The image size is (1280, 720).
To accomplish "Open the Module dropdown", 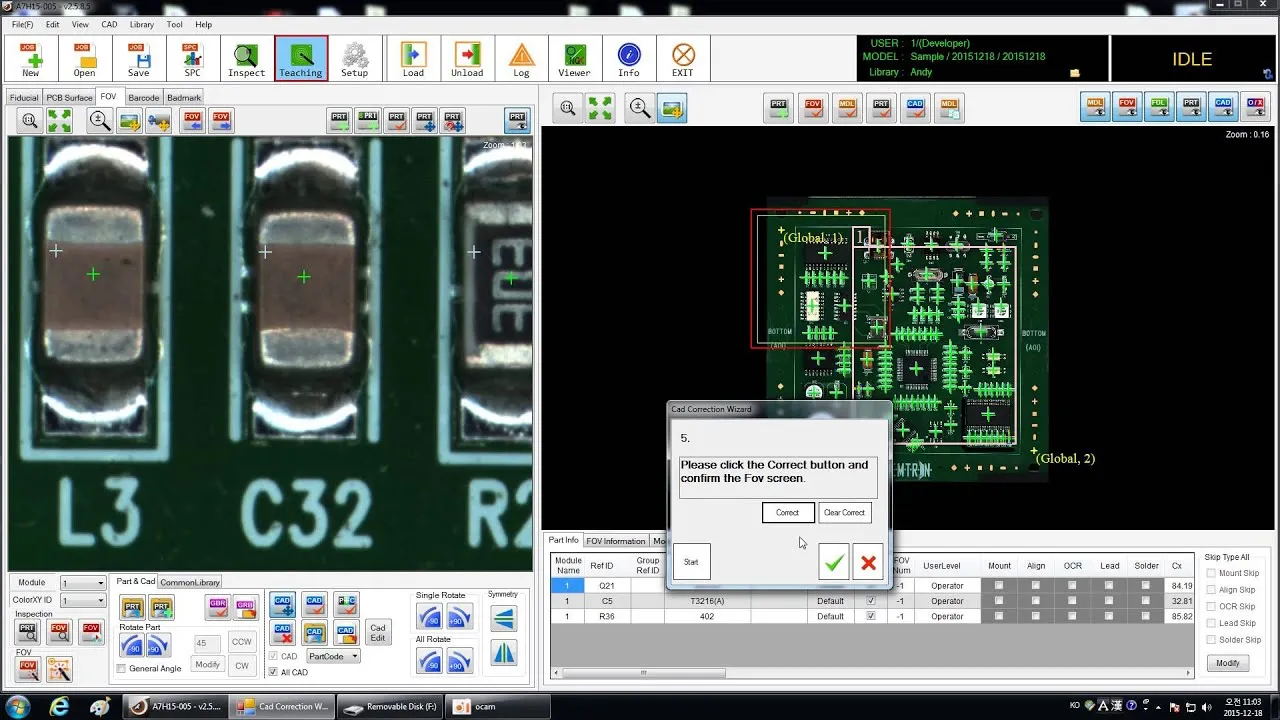I will 83,583.
